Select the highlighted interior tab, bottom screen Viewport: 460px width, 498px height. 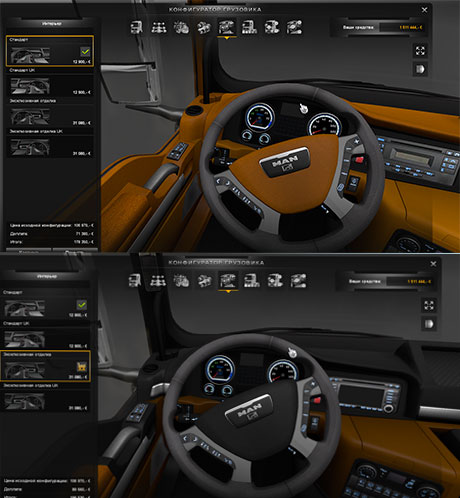pos(228,281)
